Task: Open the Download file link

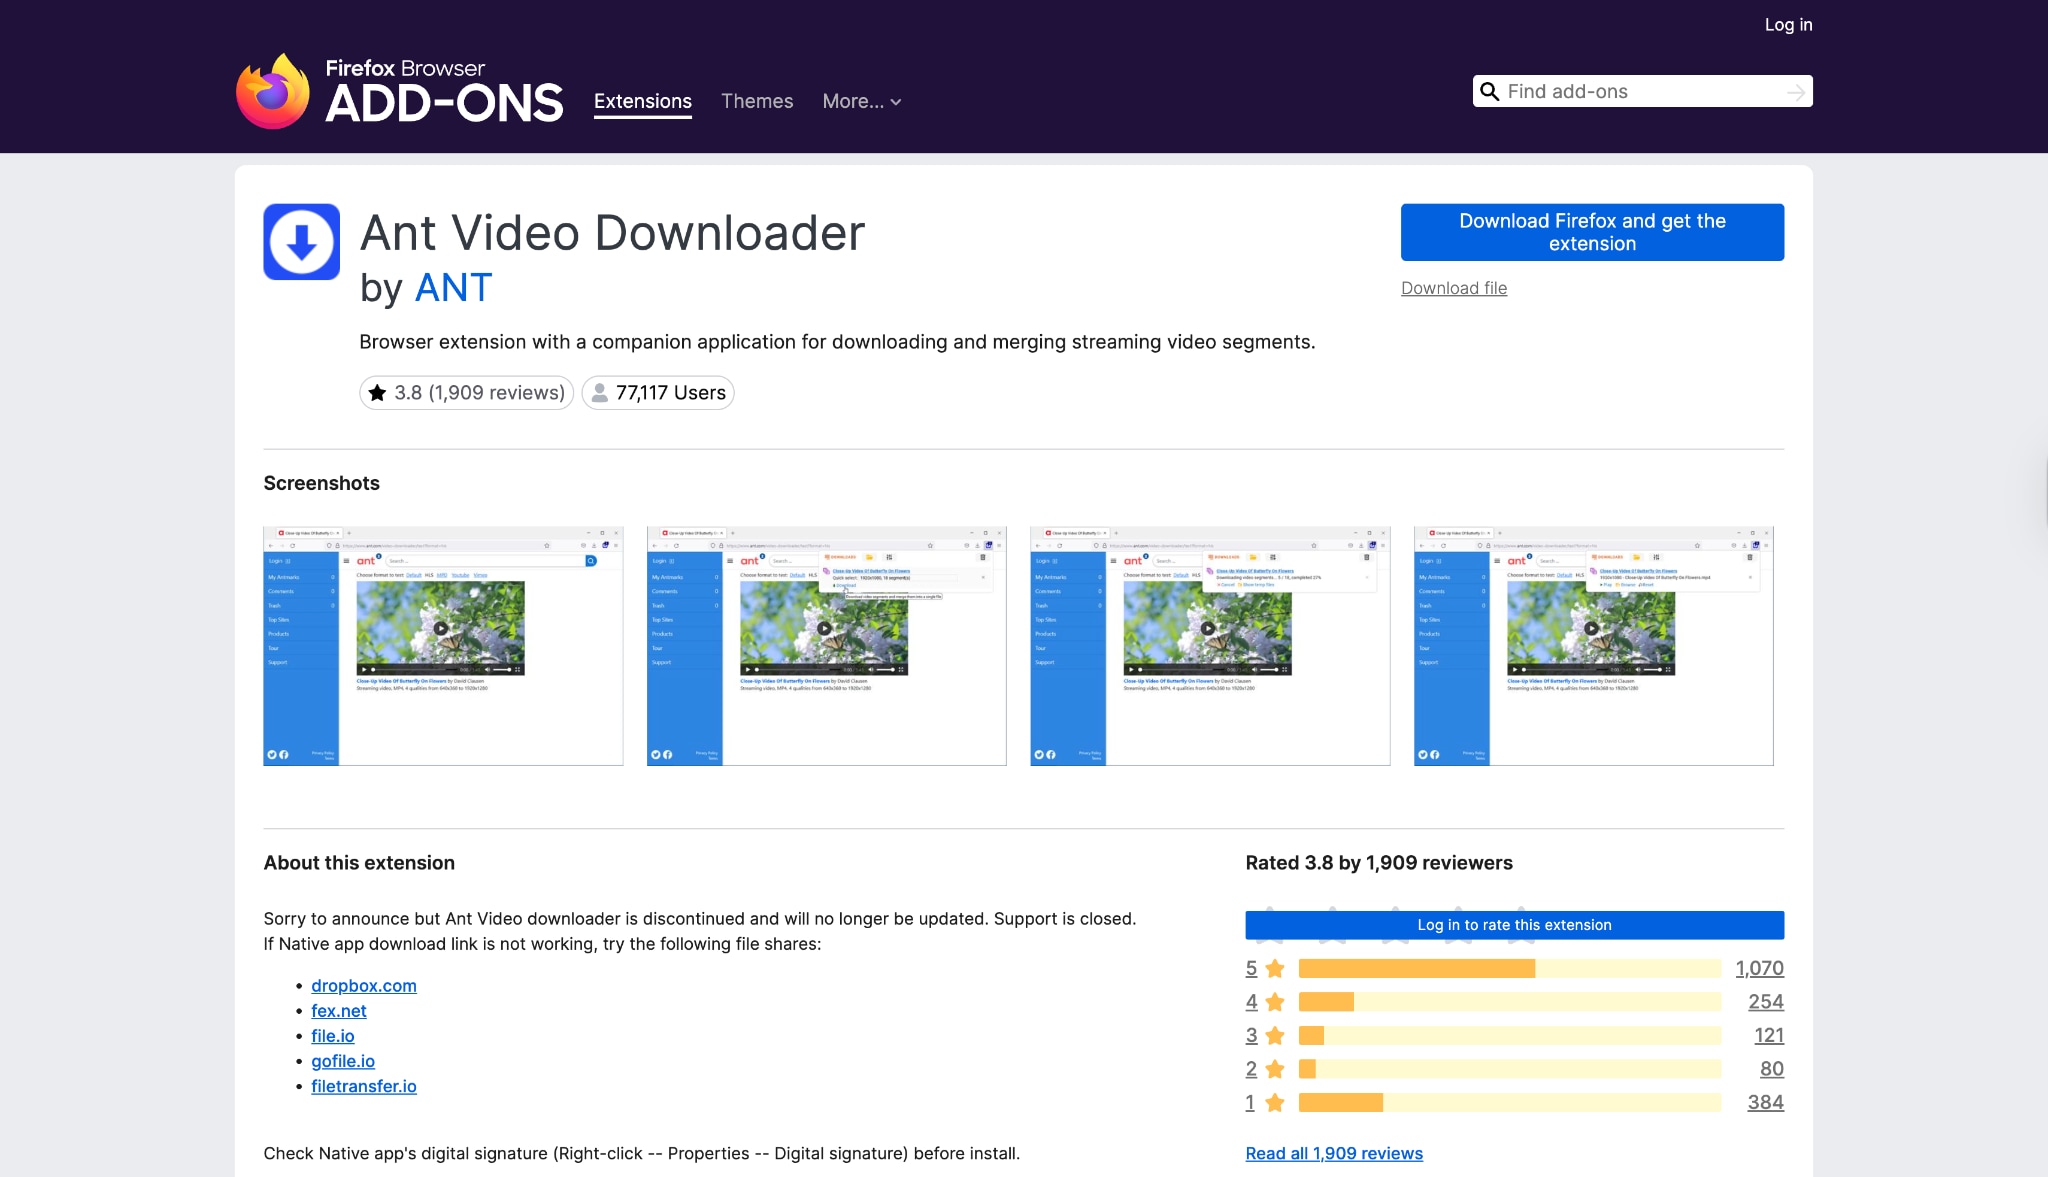Action: [x=1454, y=288]
